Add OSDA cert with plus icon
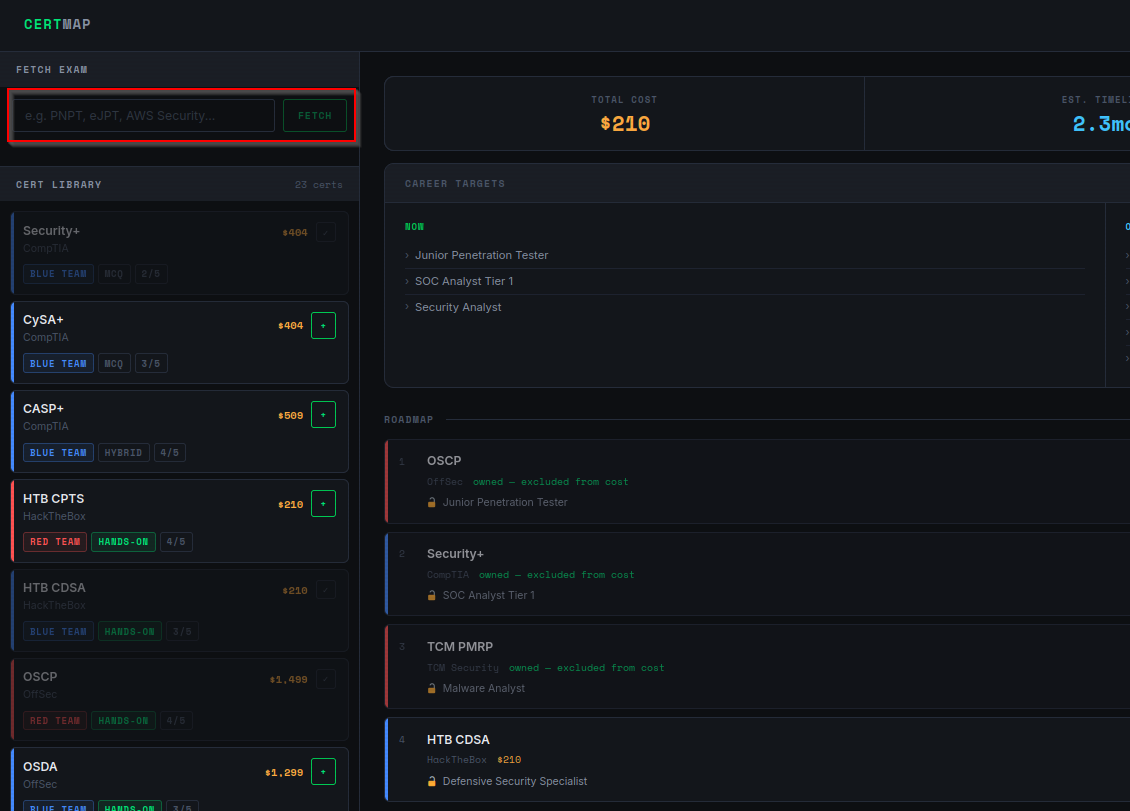The width and height of the screenshot is (1130, 811). 323,771
